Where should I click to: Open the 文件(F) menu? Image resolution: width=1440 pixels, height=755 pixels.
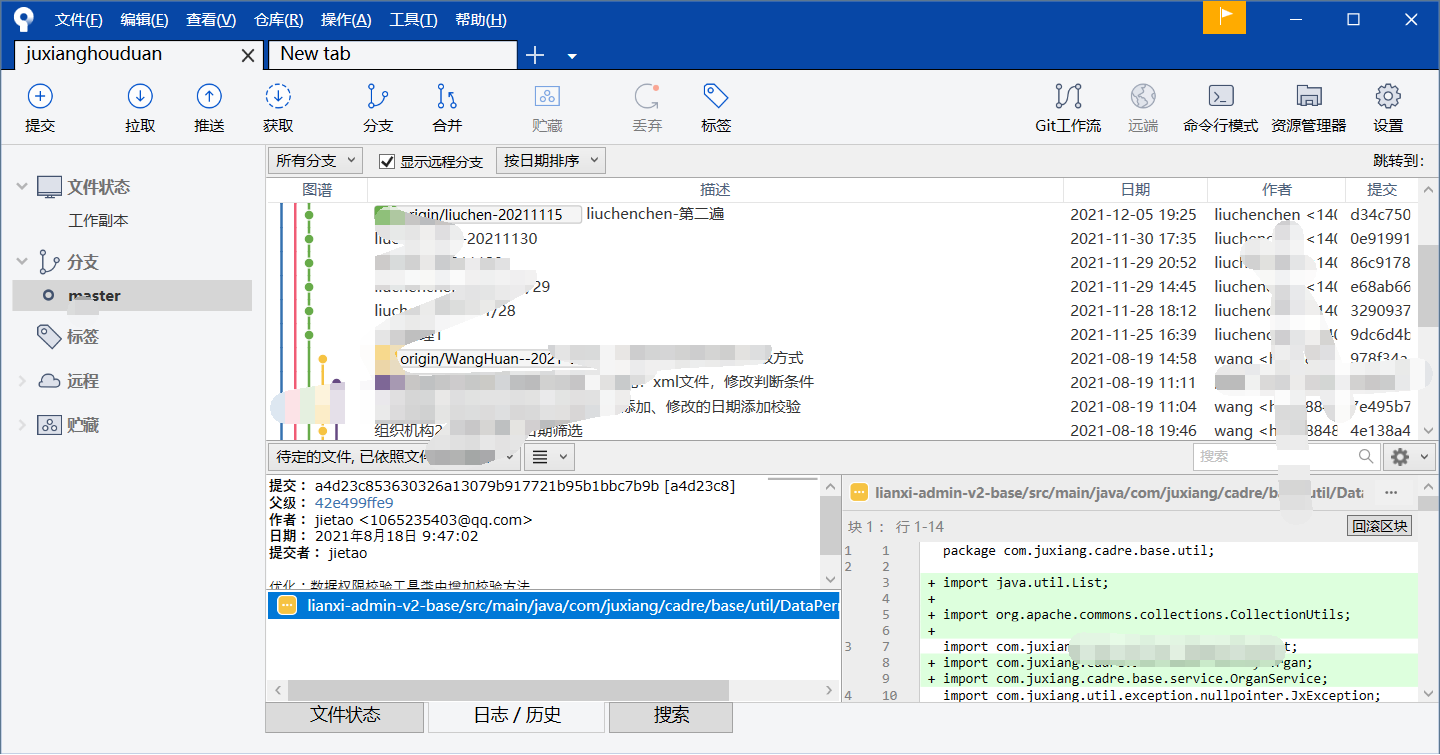click(79, 20)
